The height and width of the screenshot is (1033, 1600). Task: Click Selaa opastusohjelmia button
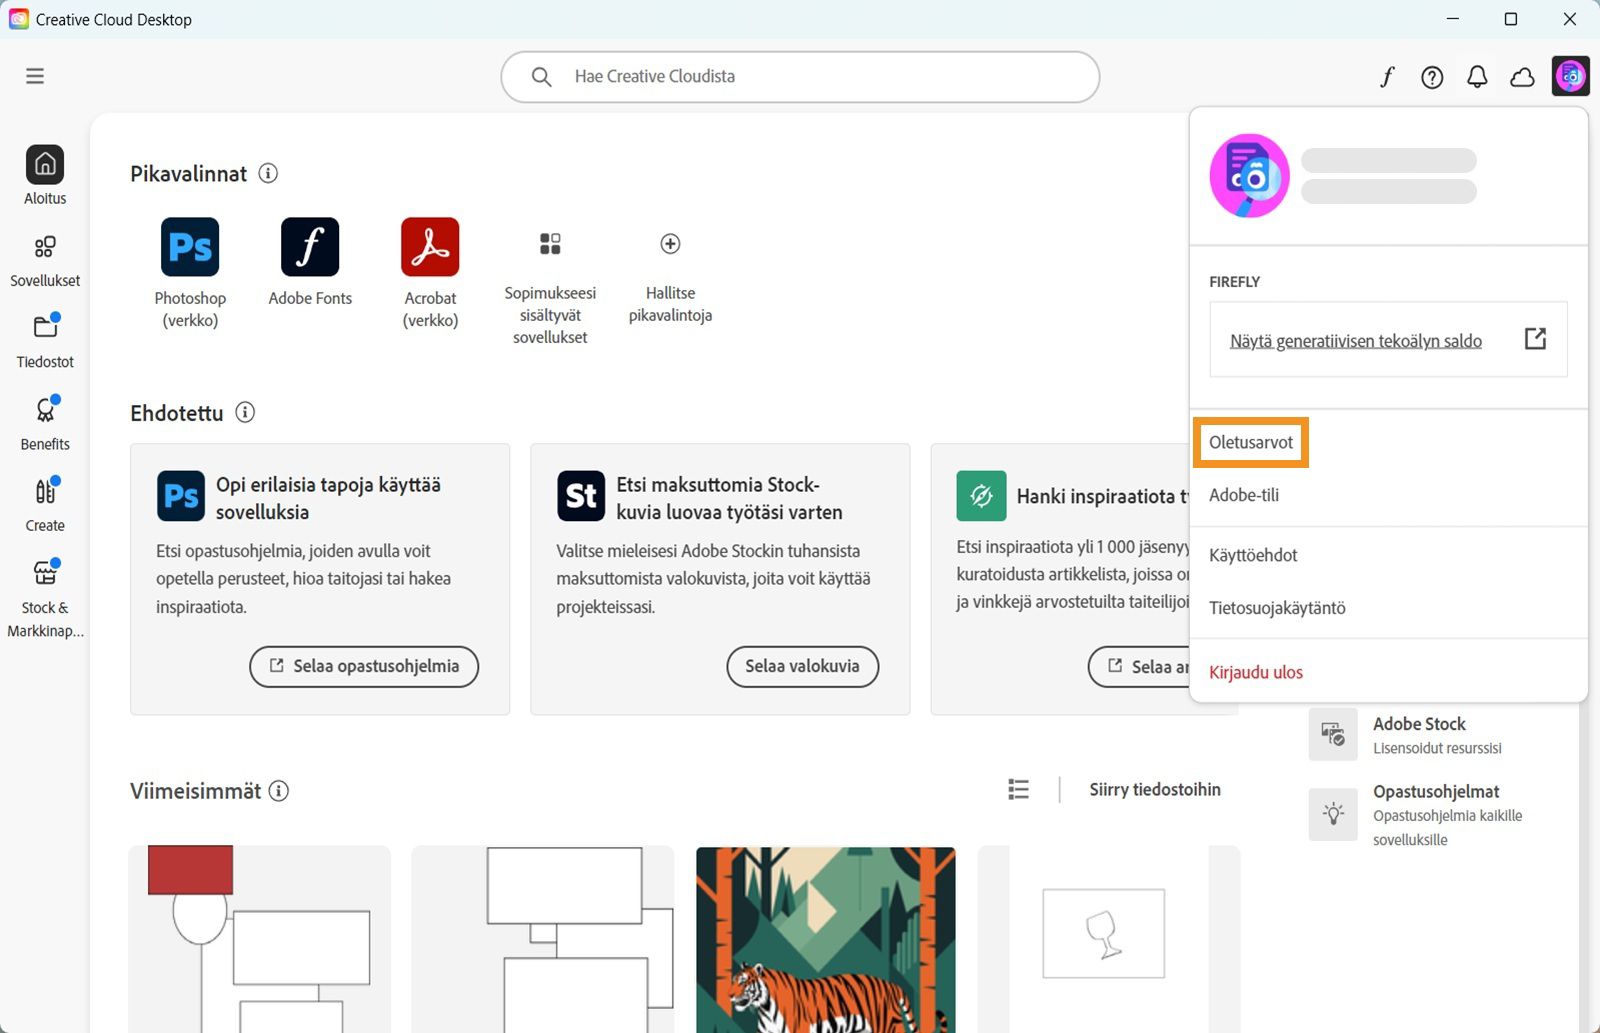[x=364, y=666]
